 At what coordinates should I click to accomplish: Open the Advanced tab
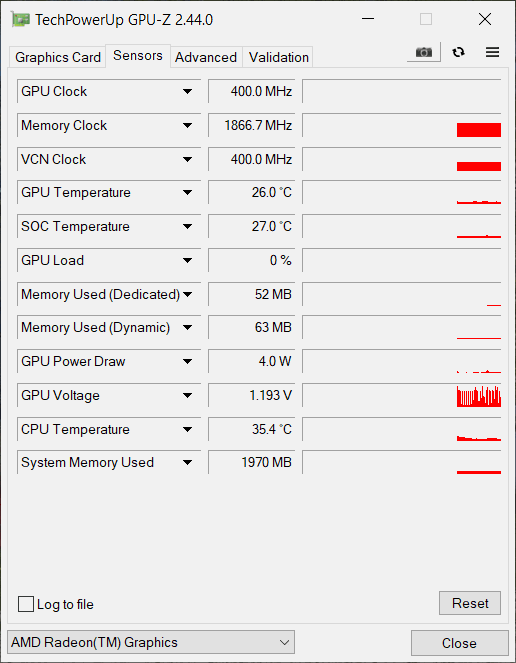(206, 57)
